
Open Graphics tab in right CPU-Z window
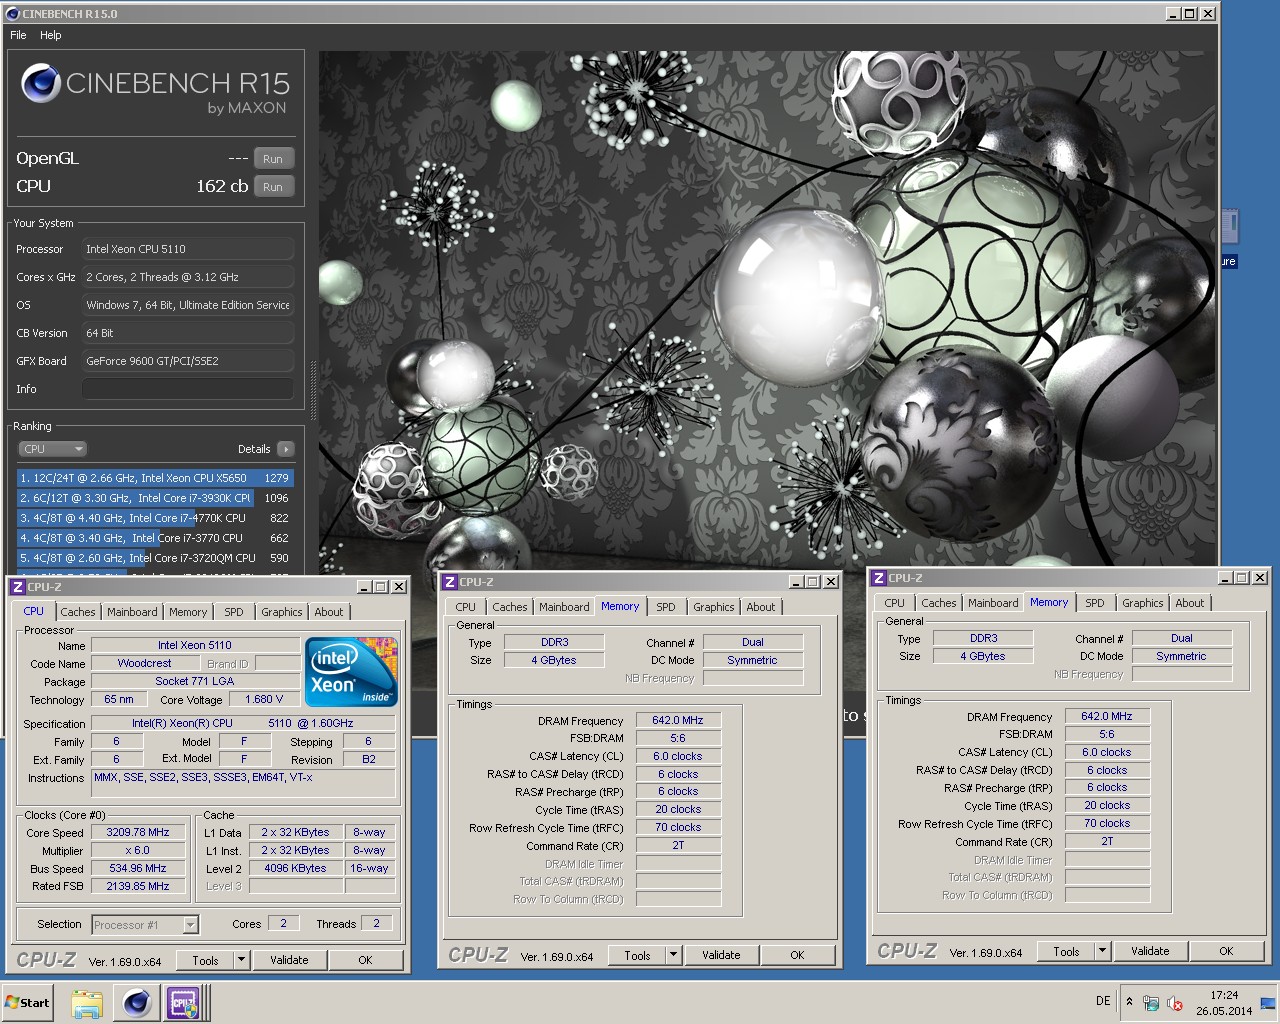[x=1143, y=603]
